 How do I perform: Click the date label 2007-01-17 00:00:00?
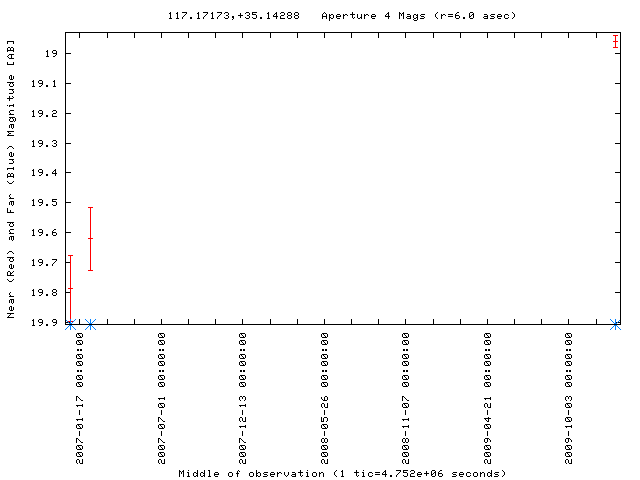80,398
